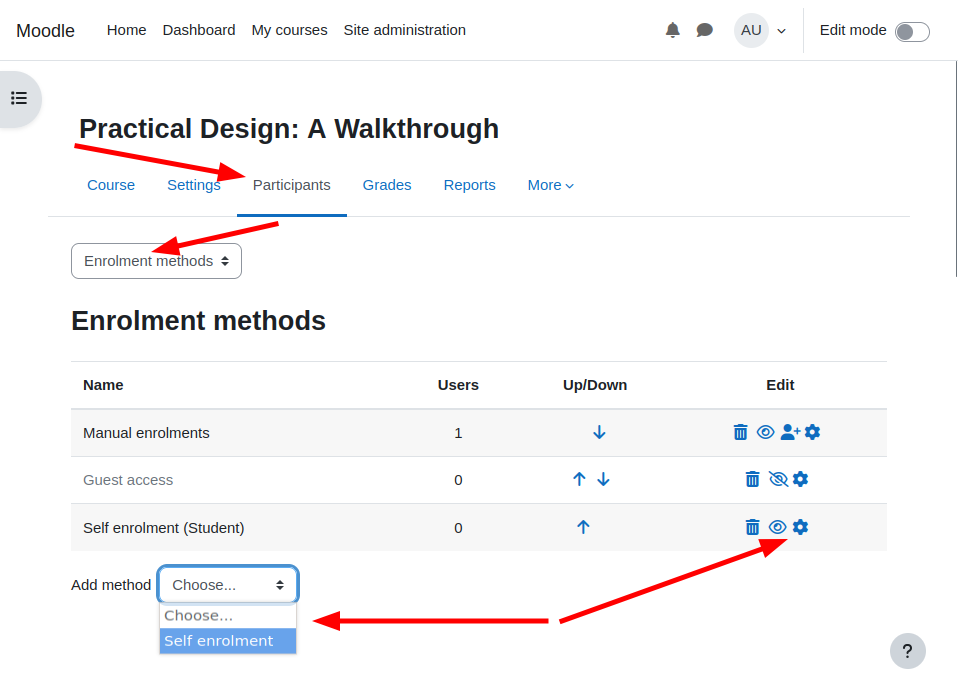Open the messaging speech bubble icon
Viewport: 958px width, 698px height.
(x=704, y=30)
